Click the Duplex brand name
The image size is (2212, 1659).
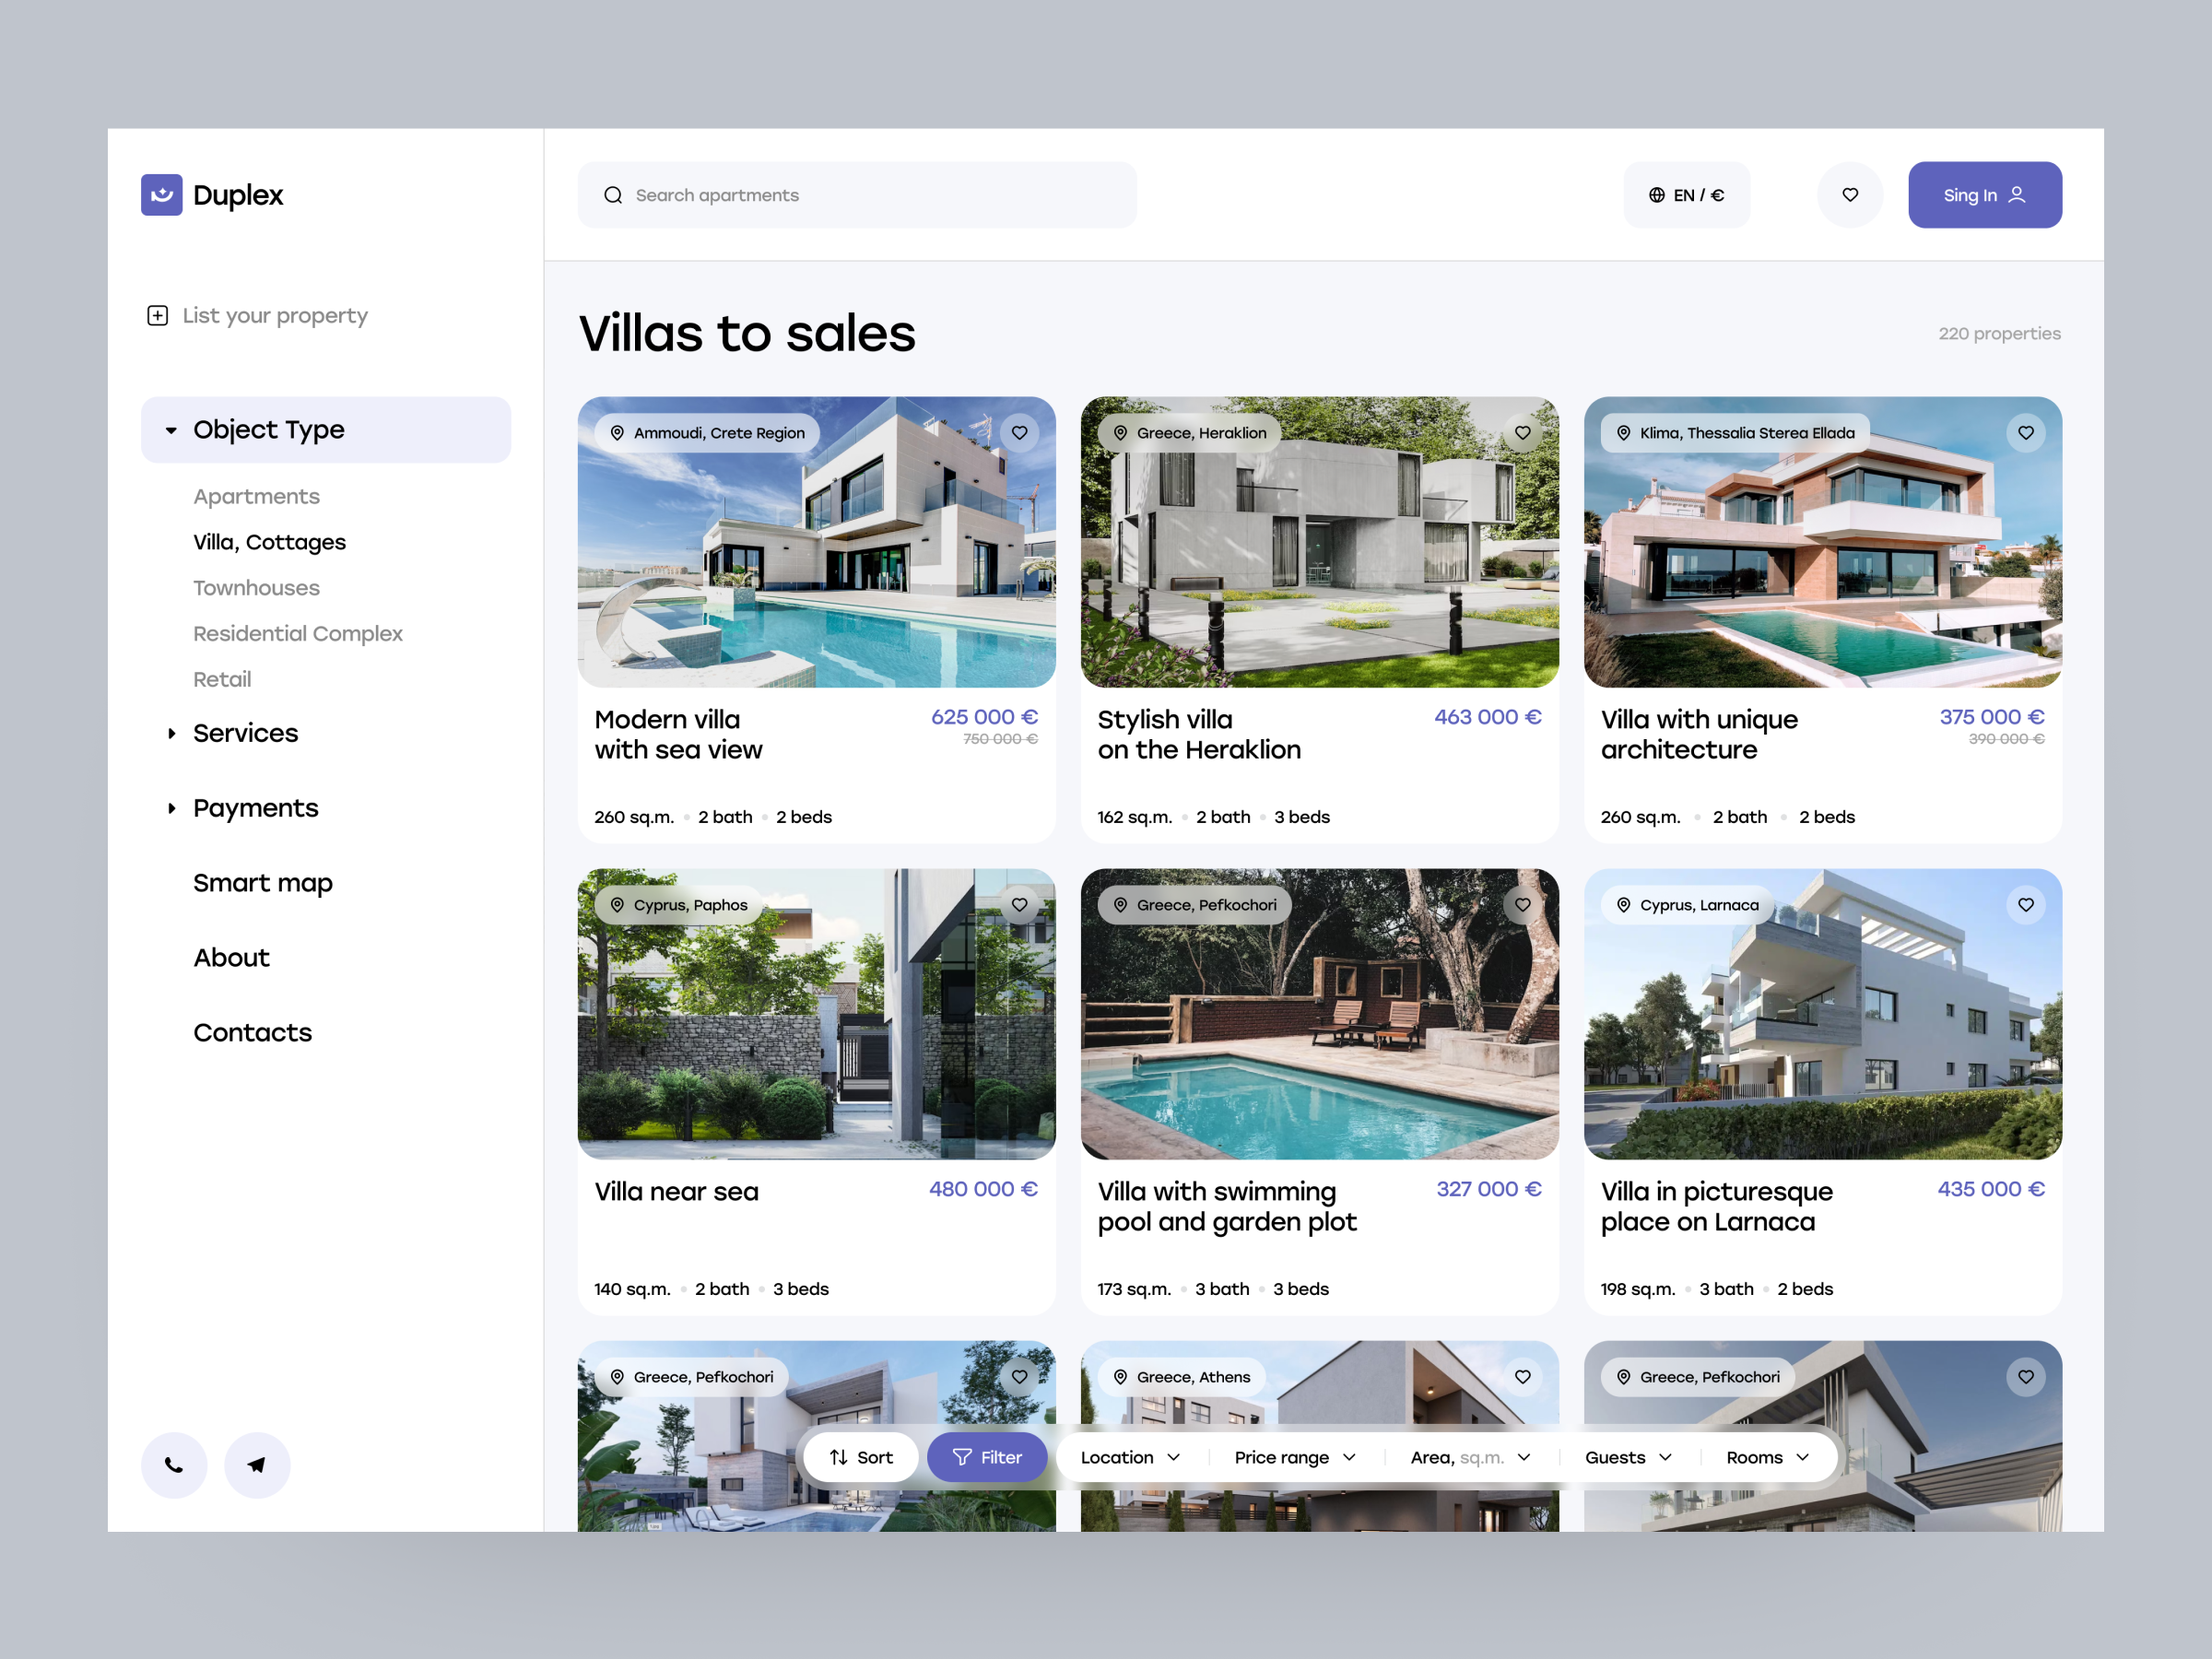pyautogui.click(x=238, y=195)
